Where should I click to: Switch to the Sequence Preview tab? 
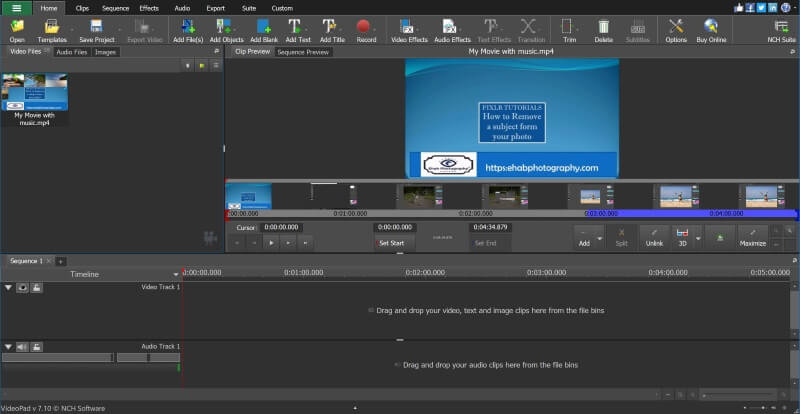point(303,52)
